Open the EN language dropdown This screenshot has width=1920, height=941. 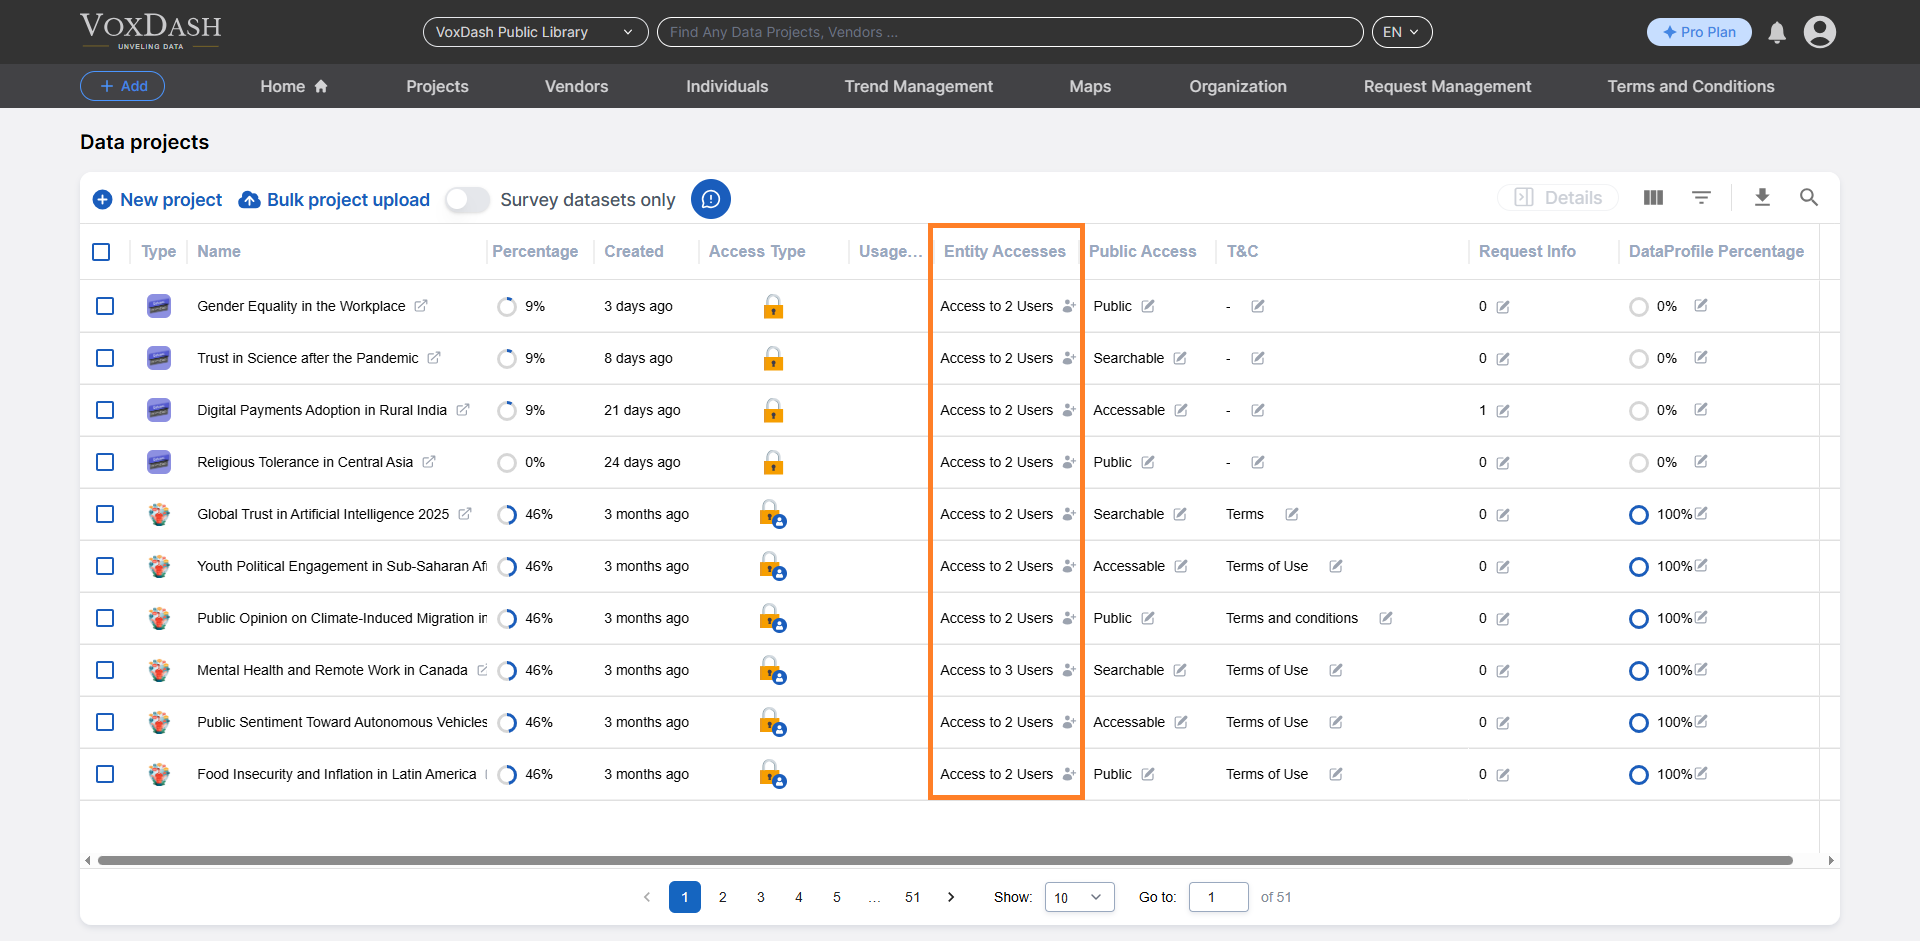1401,32
